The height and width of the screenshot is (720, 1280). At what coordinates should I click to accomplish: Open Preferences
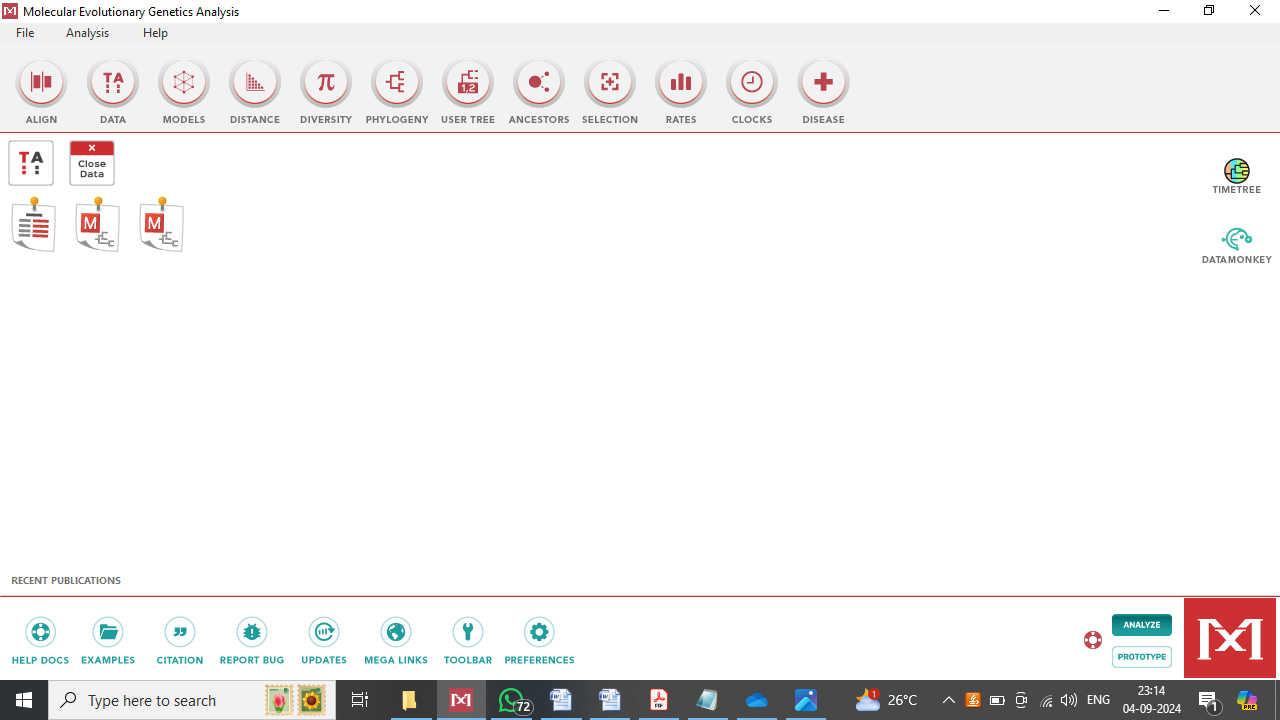539,641
